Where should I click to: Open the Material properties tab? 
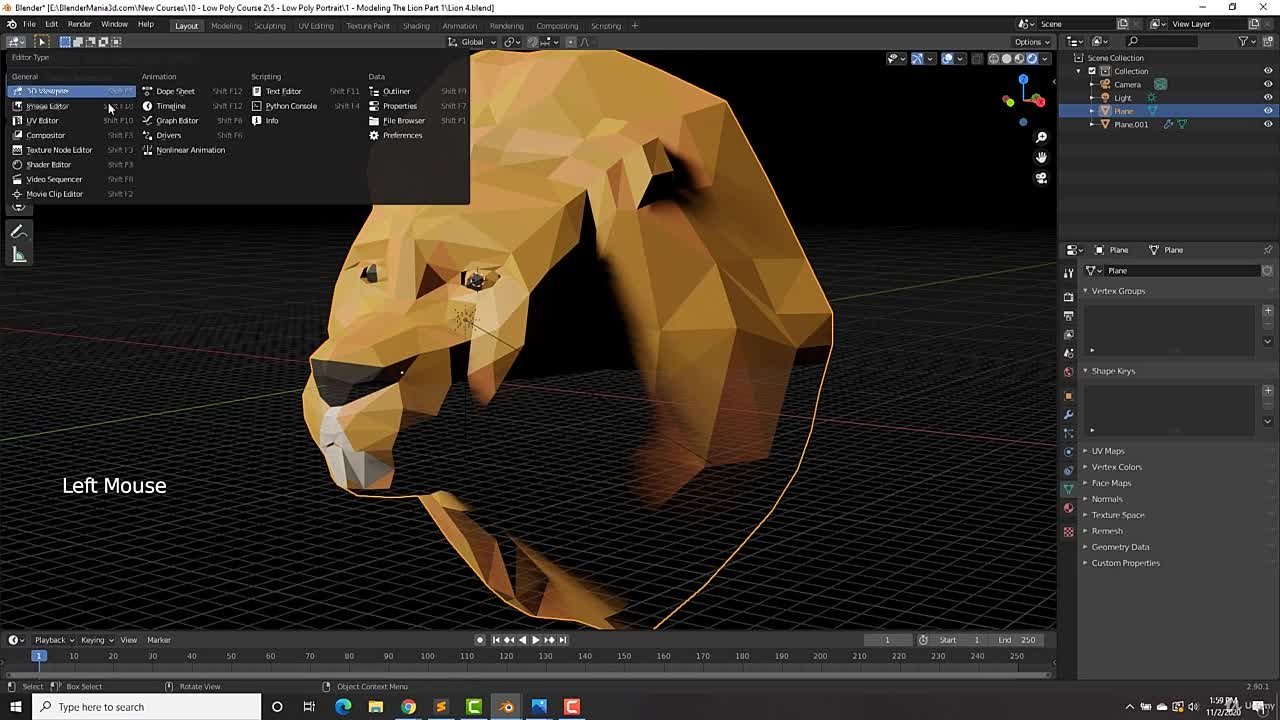tap(1068, 508)
